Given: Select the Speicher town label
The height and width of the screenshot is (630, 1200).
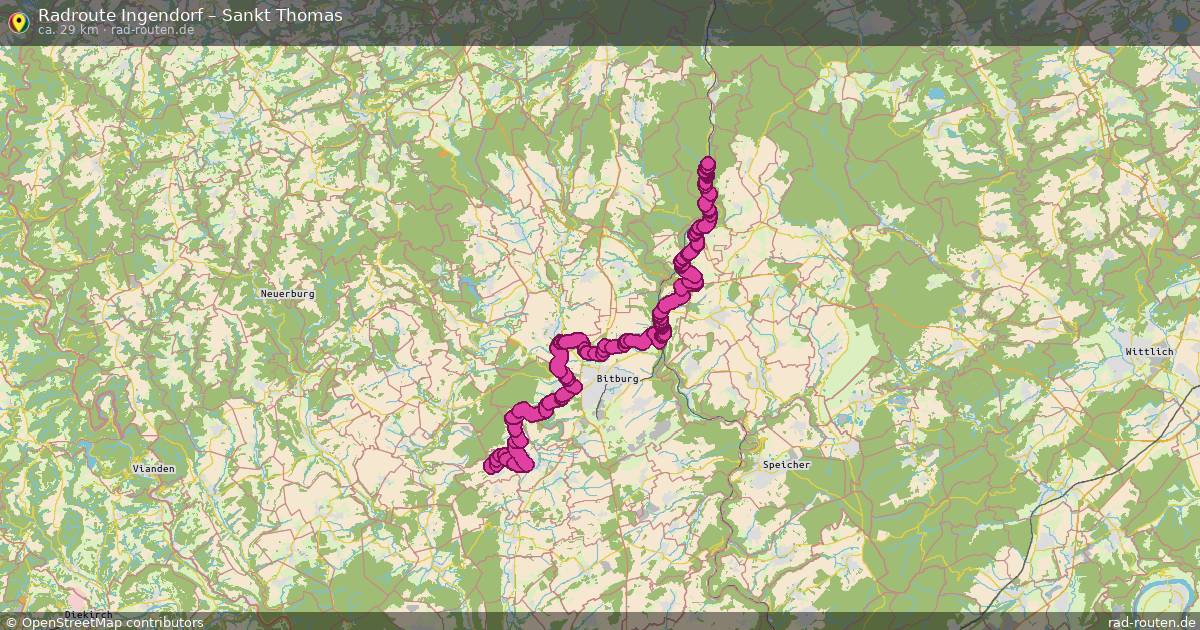Looking at the screenshot, I should (x=787, y=465).
